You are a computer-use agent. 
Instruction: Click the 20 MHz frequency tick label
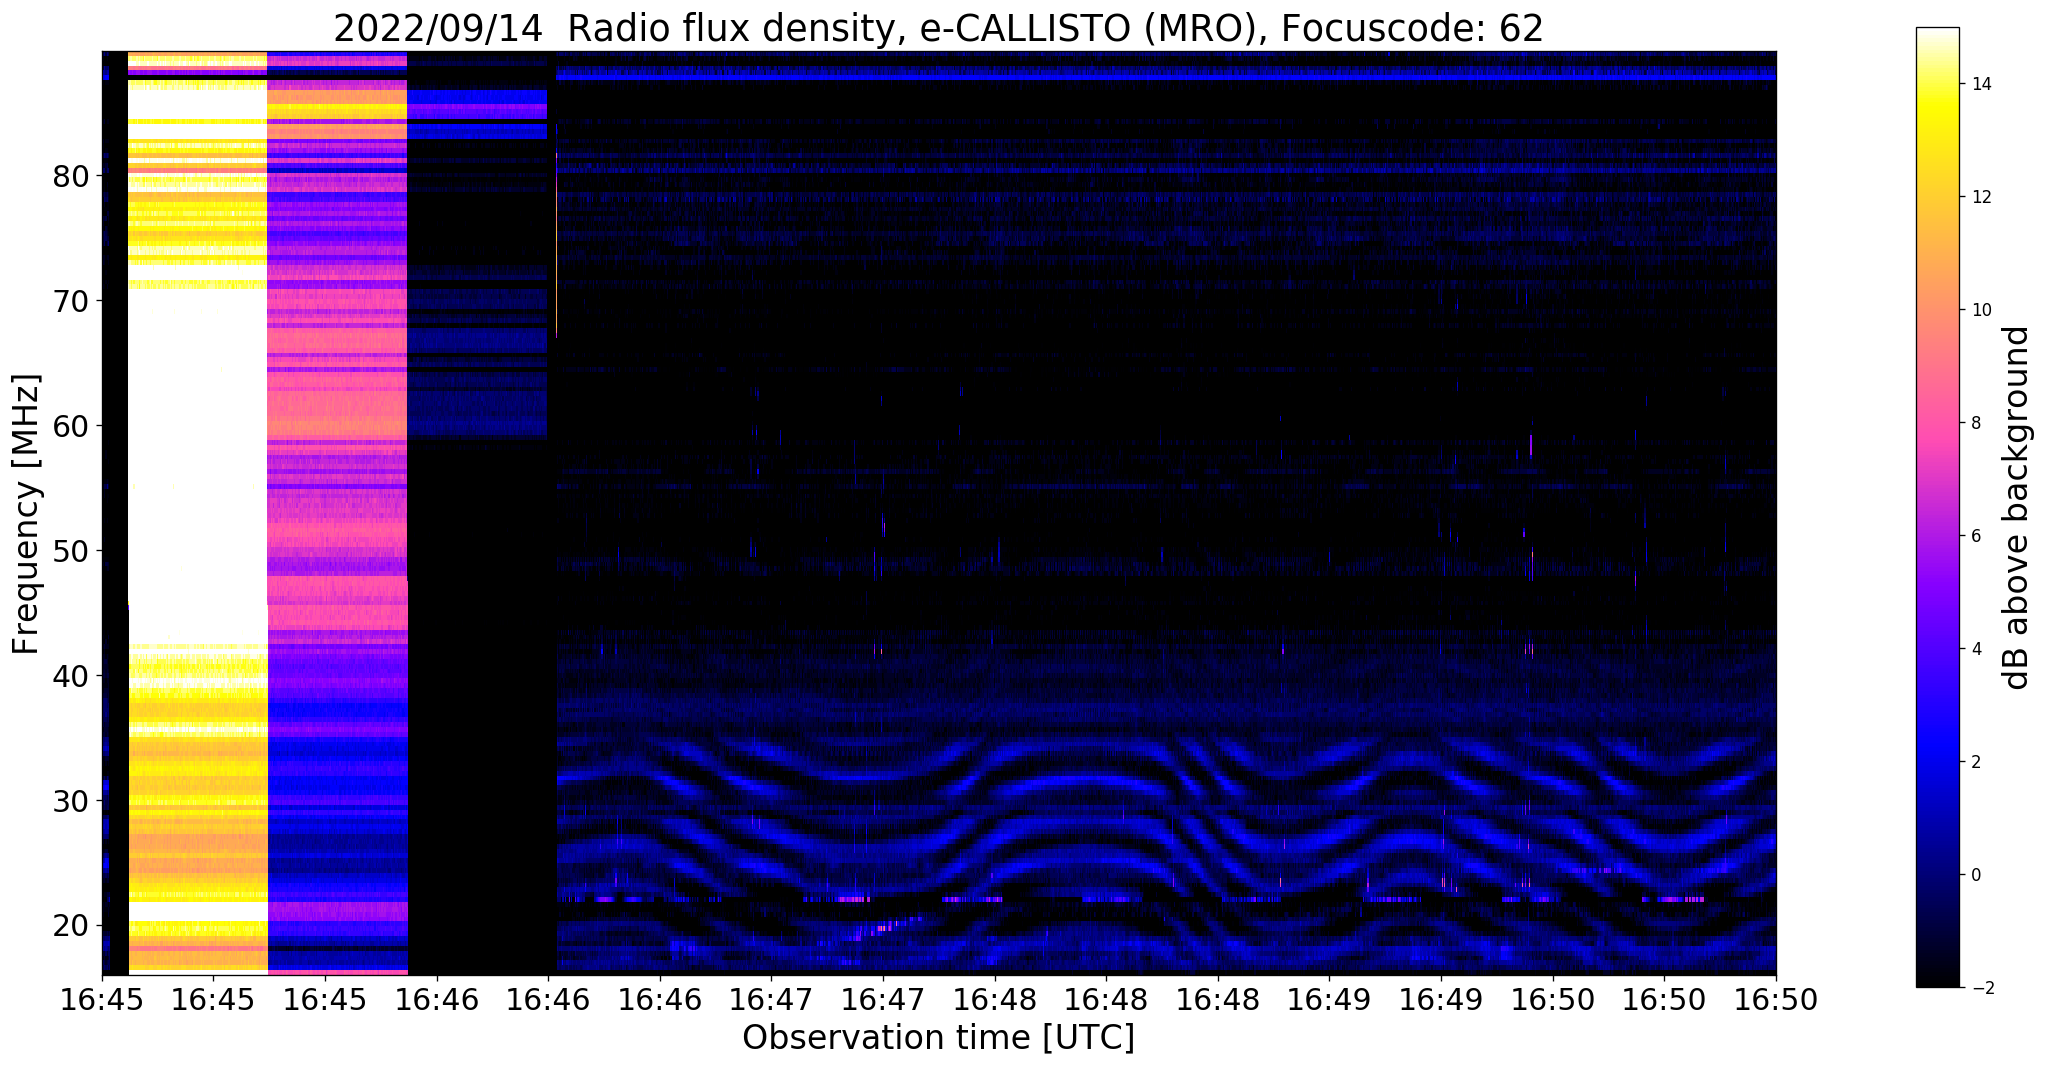tap(71, 926)
